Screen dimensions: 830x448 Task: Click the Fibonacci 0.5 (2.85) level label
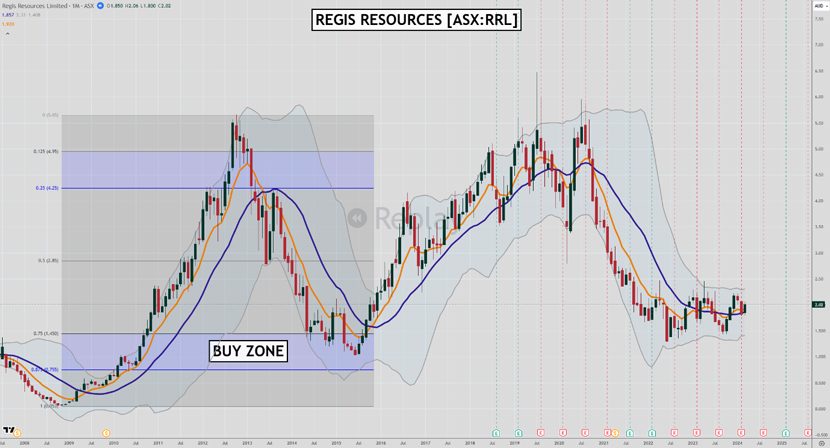[x=48, y=261]
